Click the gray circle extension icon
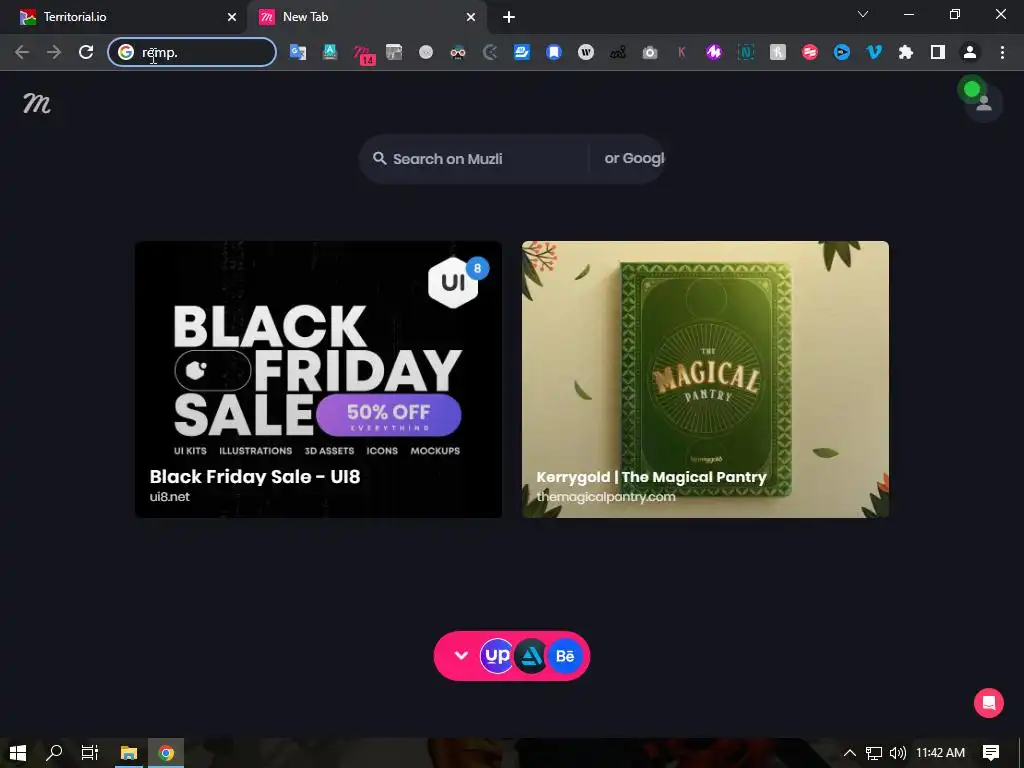The width and height of the screenshot is (1024, 768). tap(426, 52)
